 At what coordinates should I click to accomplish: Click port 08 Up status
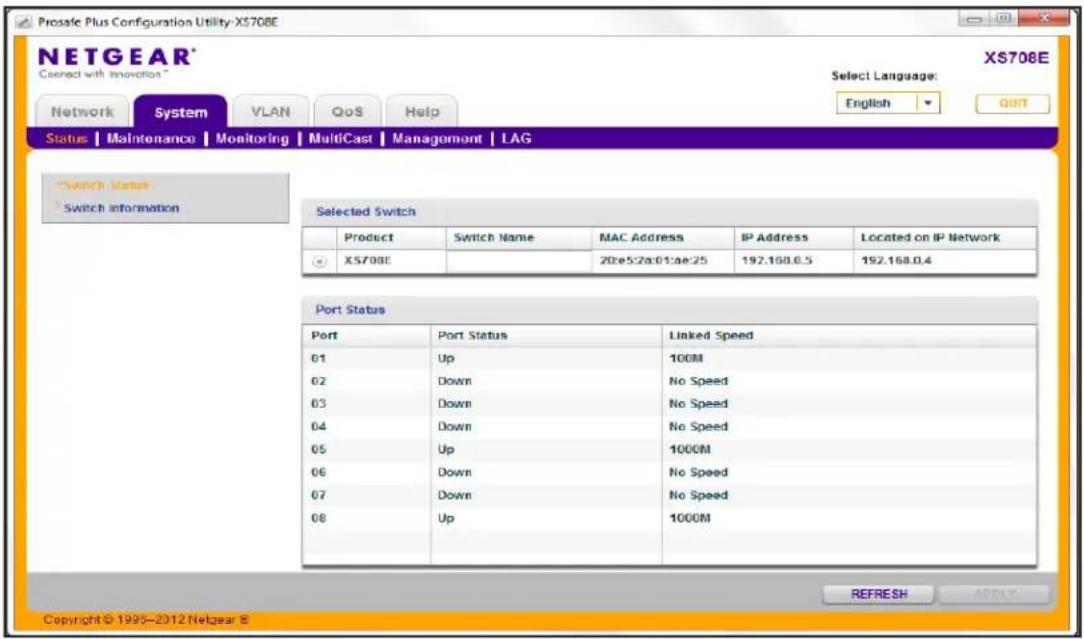(446, 518)
